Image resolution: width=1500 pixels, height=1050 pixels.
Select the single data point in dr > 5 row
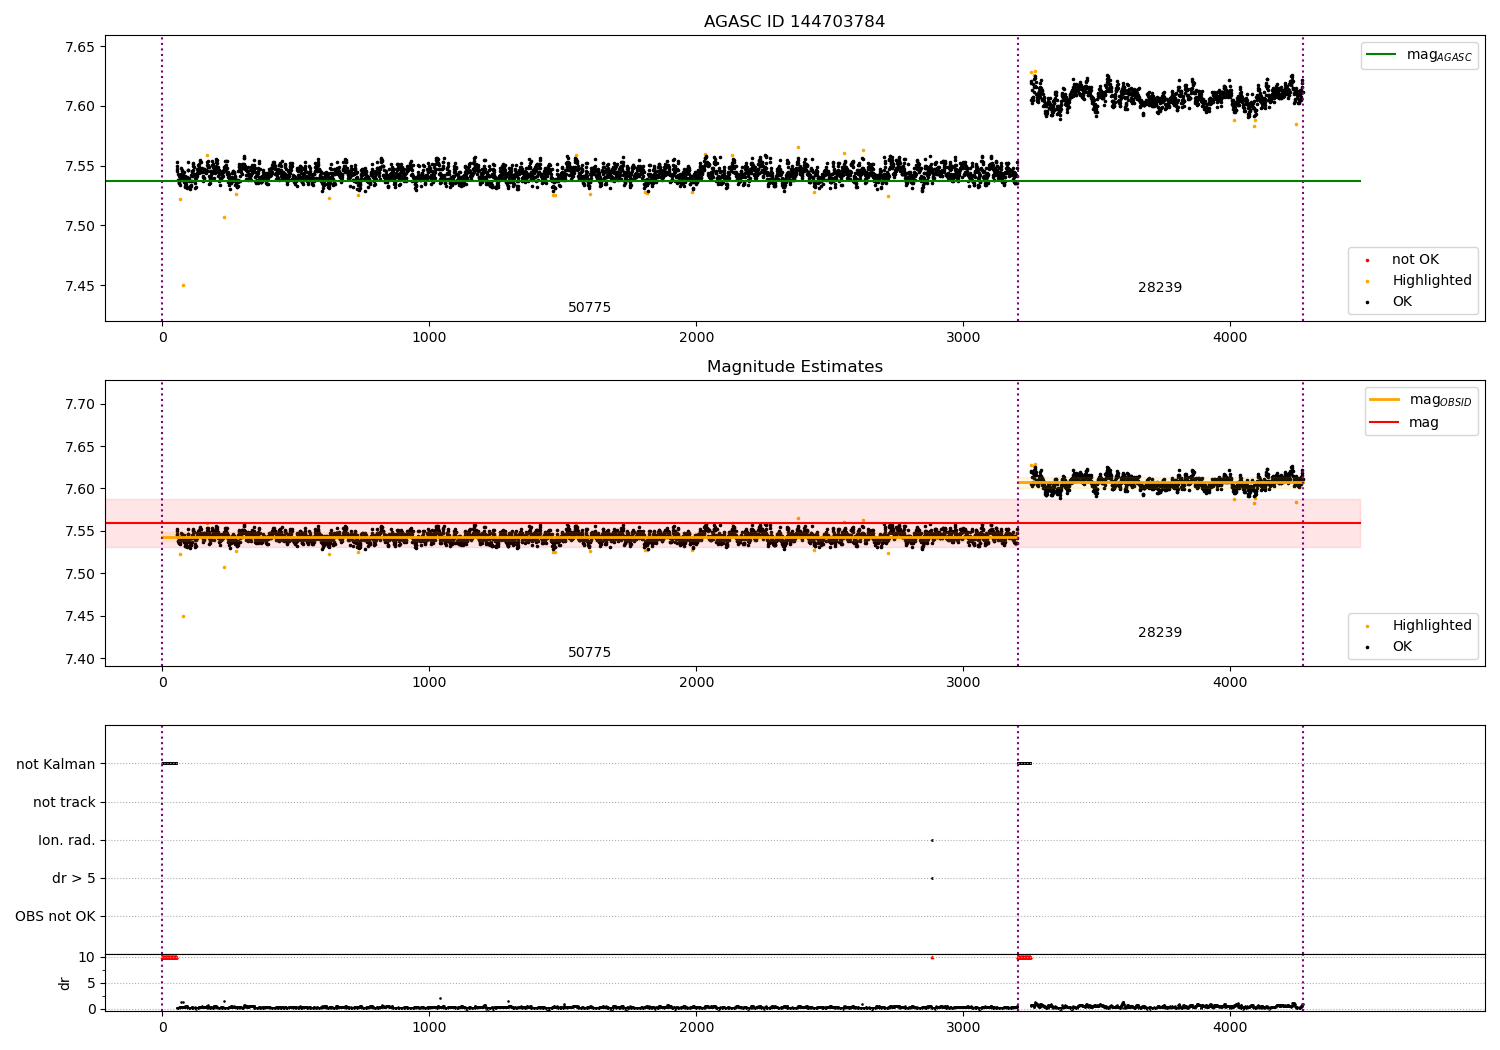932,879
